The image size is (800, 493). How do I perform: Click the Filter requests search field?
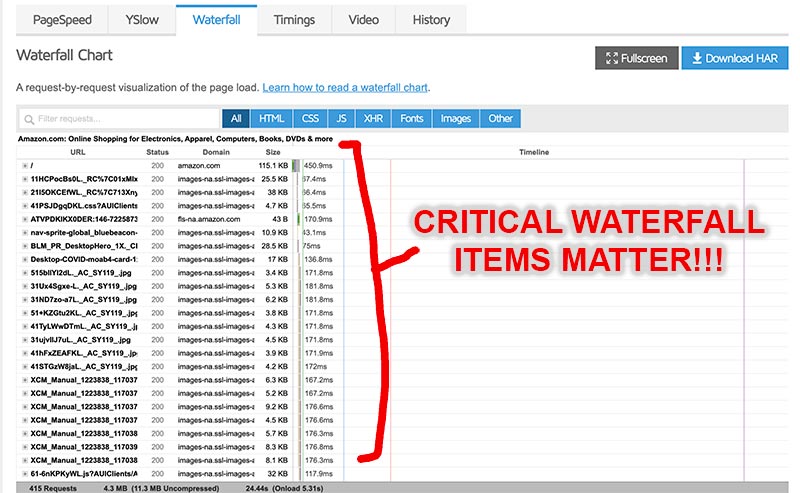coord(118,118)
